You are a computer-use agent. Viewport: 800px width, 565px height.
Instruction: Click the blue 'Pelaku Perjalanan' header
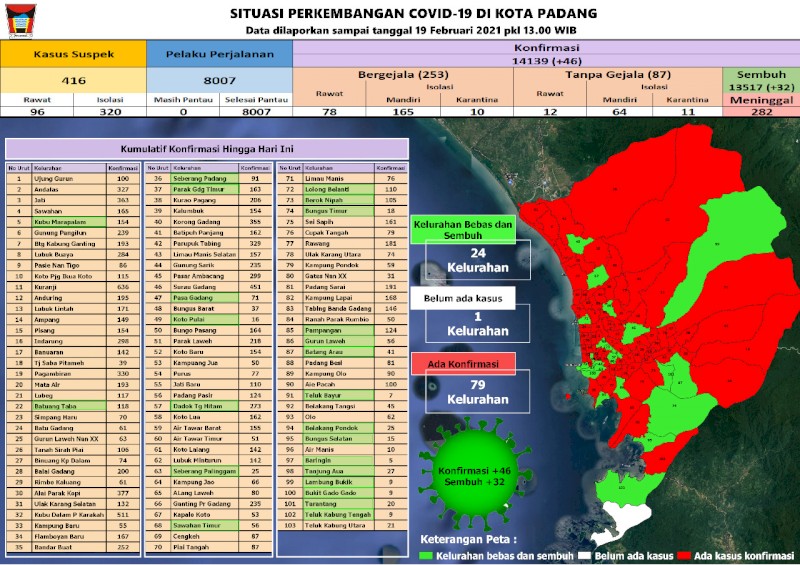[x=219, y=54]
